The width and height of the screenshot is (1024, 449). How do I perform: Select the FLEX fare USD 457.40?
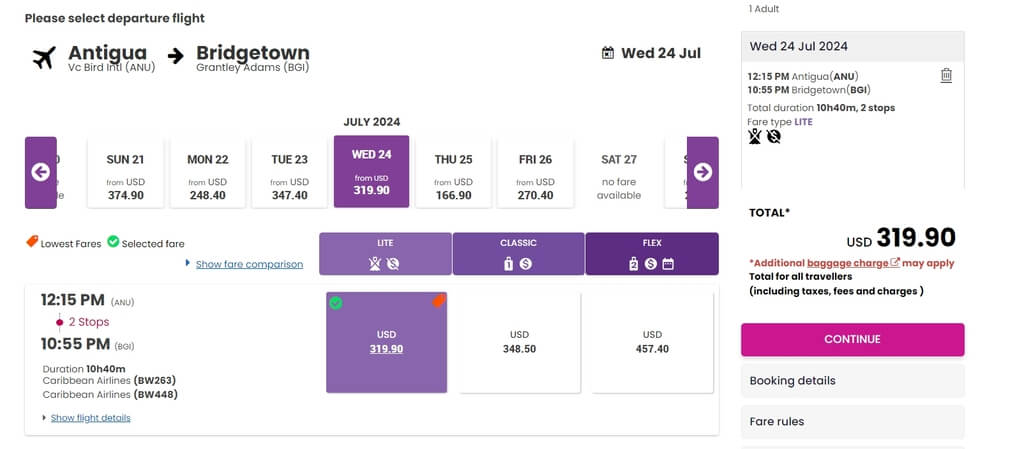pyautogui.click(x=652, y=342)
